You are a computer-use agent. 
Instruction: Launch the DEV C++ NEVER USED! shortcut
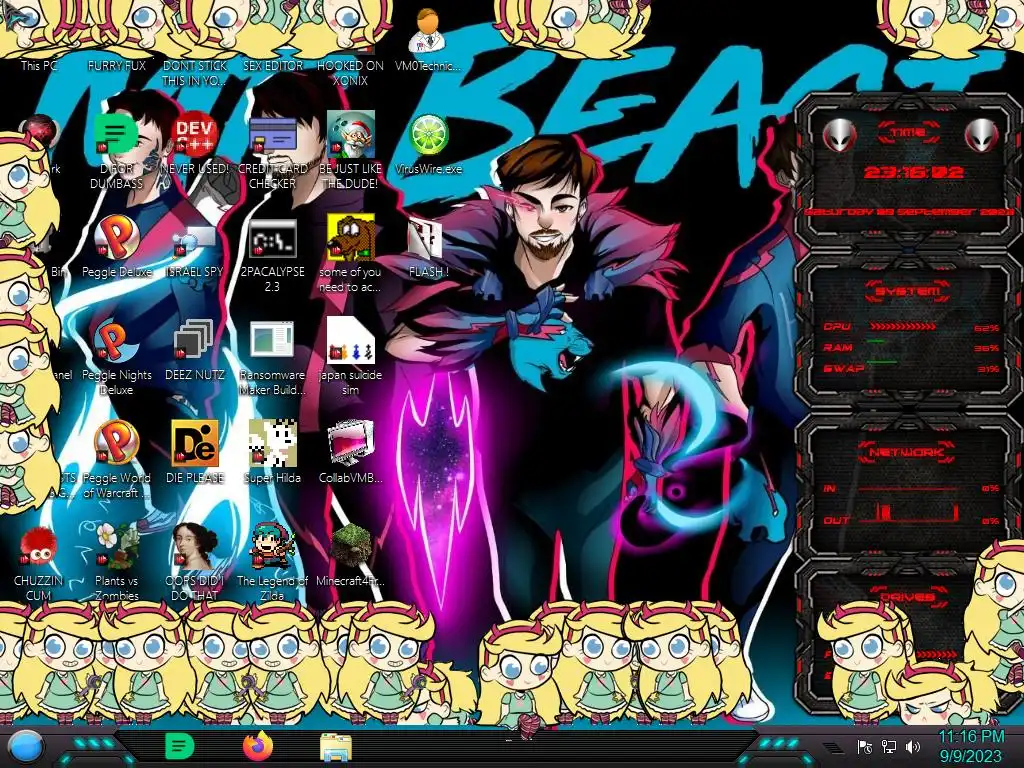(194, 144)
